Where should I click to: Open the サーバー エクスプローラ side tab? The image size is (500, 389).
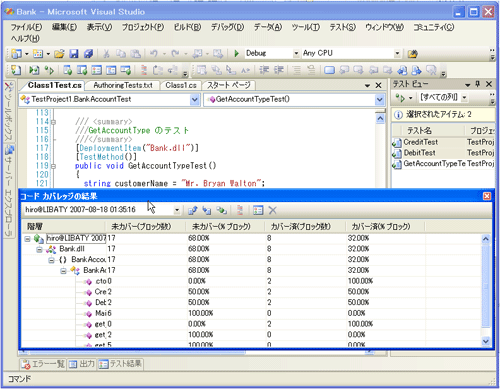(x=9, y=191)
